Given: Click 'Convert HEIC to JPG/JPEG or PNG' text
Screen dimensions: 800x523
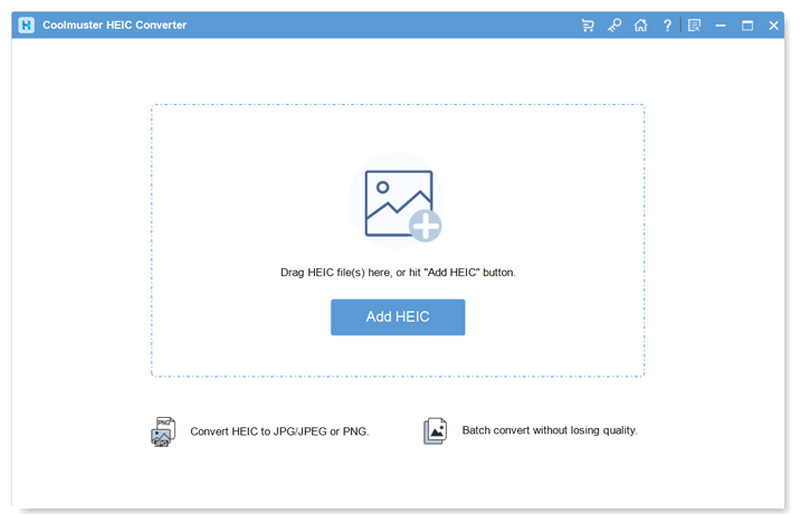Looking at the screenshot, I should click(280, 432).
